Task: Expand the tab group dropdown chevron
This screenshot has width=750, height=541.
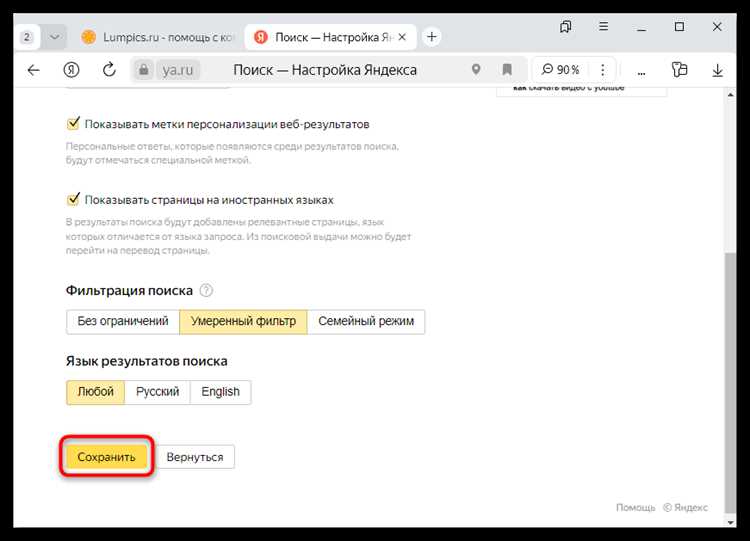Action: pos(55,37)
